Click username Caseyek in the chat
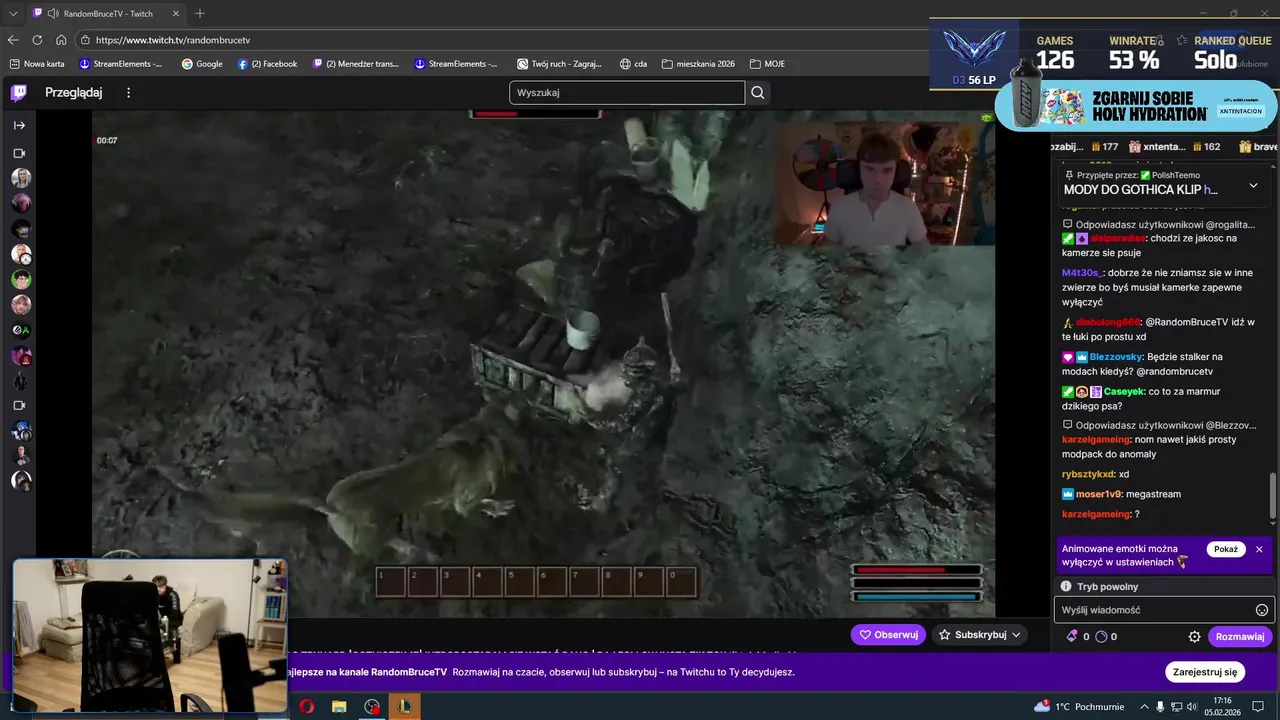The width and height of the screenshot is (1280, 720). click(x=1124, y=391)
